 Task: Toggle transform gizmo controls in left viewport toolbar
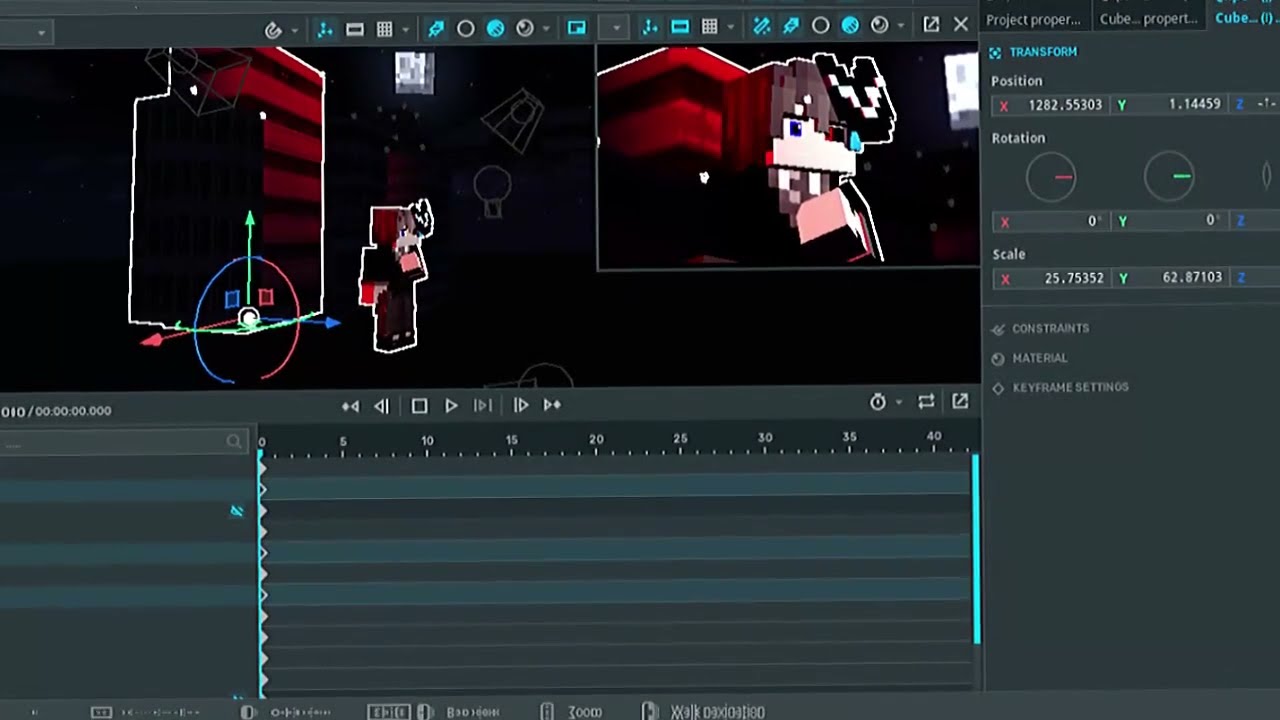325,30
